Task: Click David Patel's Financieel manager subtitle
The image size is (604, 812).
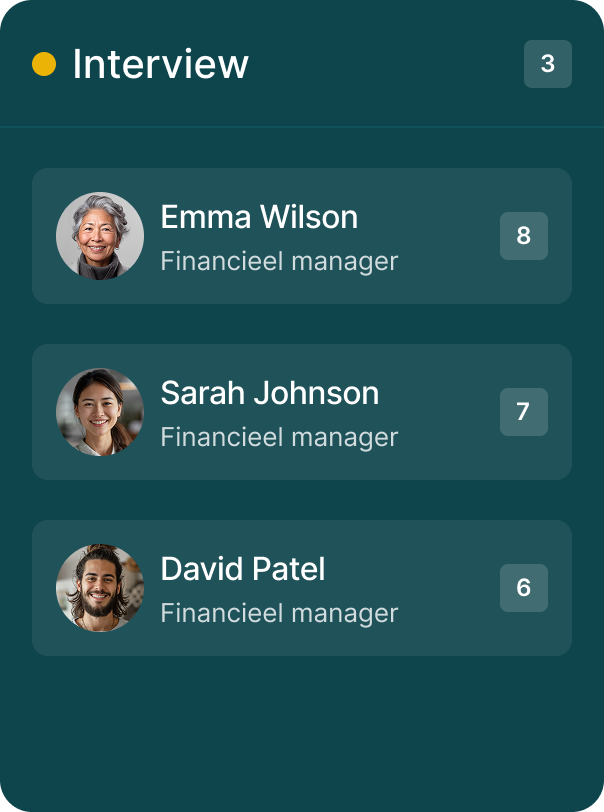Action: pos(279,613)
